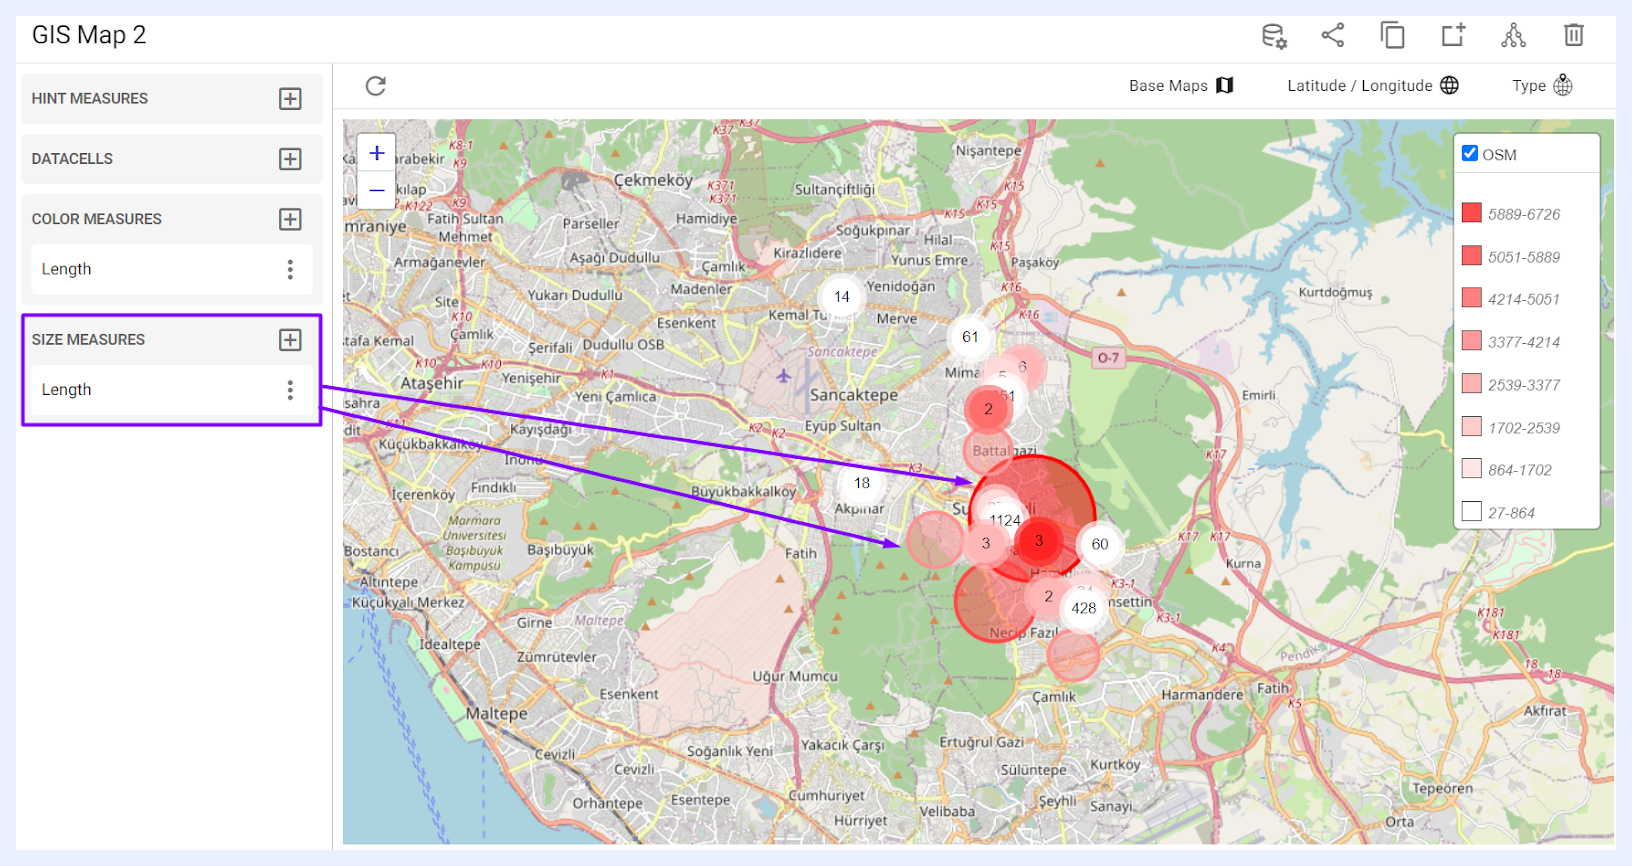Viewport: 1632px width, 866px height.
Task: Open the data source settings icon
Action: tap(1273, 36)
